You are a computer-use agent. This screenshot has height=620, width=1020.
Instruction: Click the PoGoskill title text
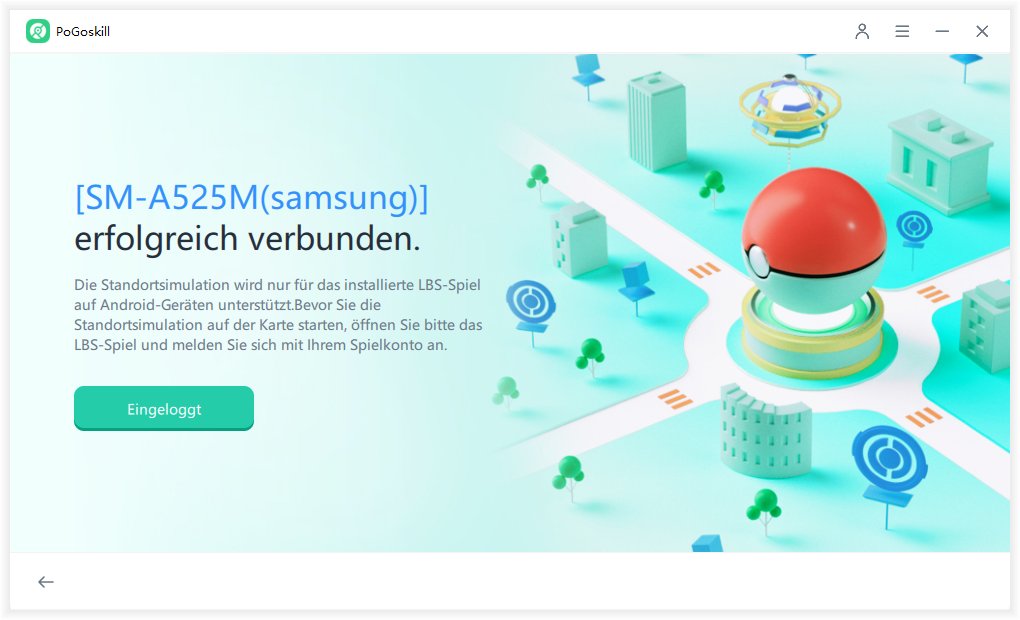83,31
